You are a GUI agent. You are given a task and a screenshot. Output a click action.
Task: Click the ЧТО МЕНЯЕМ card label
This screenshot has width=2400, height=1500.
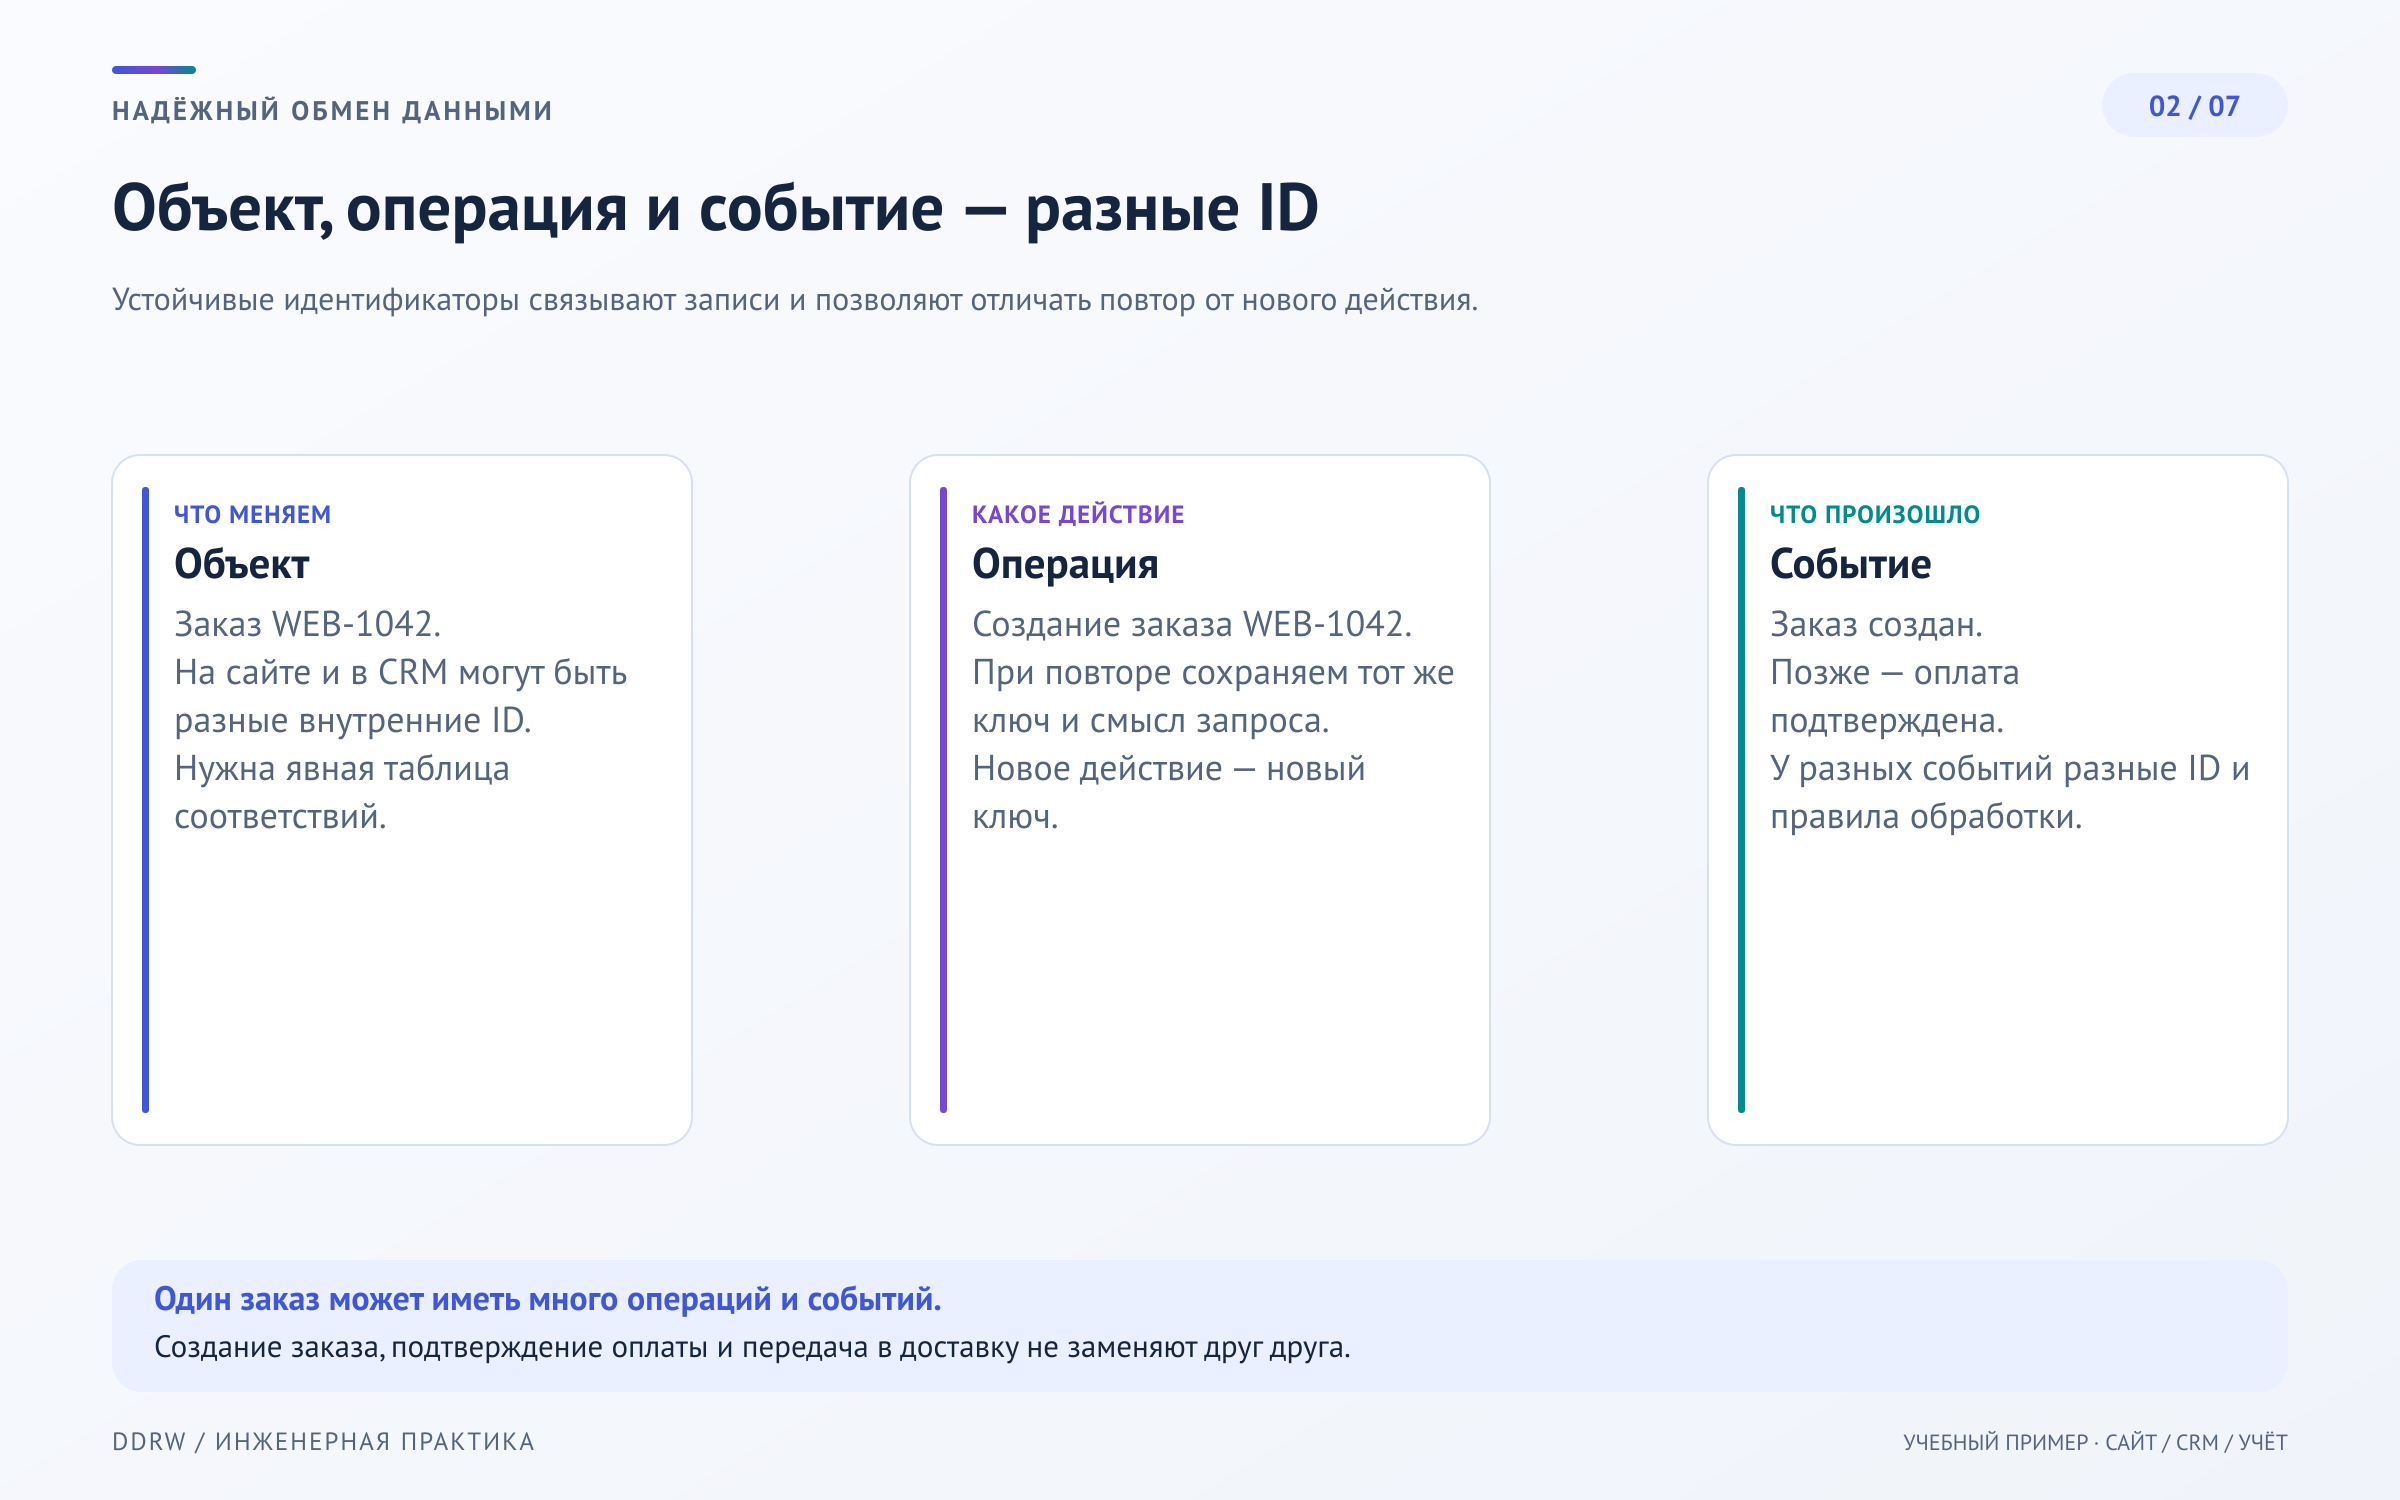click(252, 514)
